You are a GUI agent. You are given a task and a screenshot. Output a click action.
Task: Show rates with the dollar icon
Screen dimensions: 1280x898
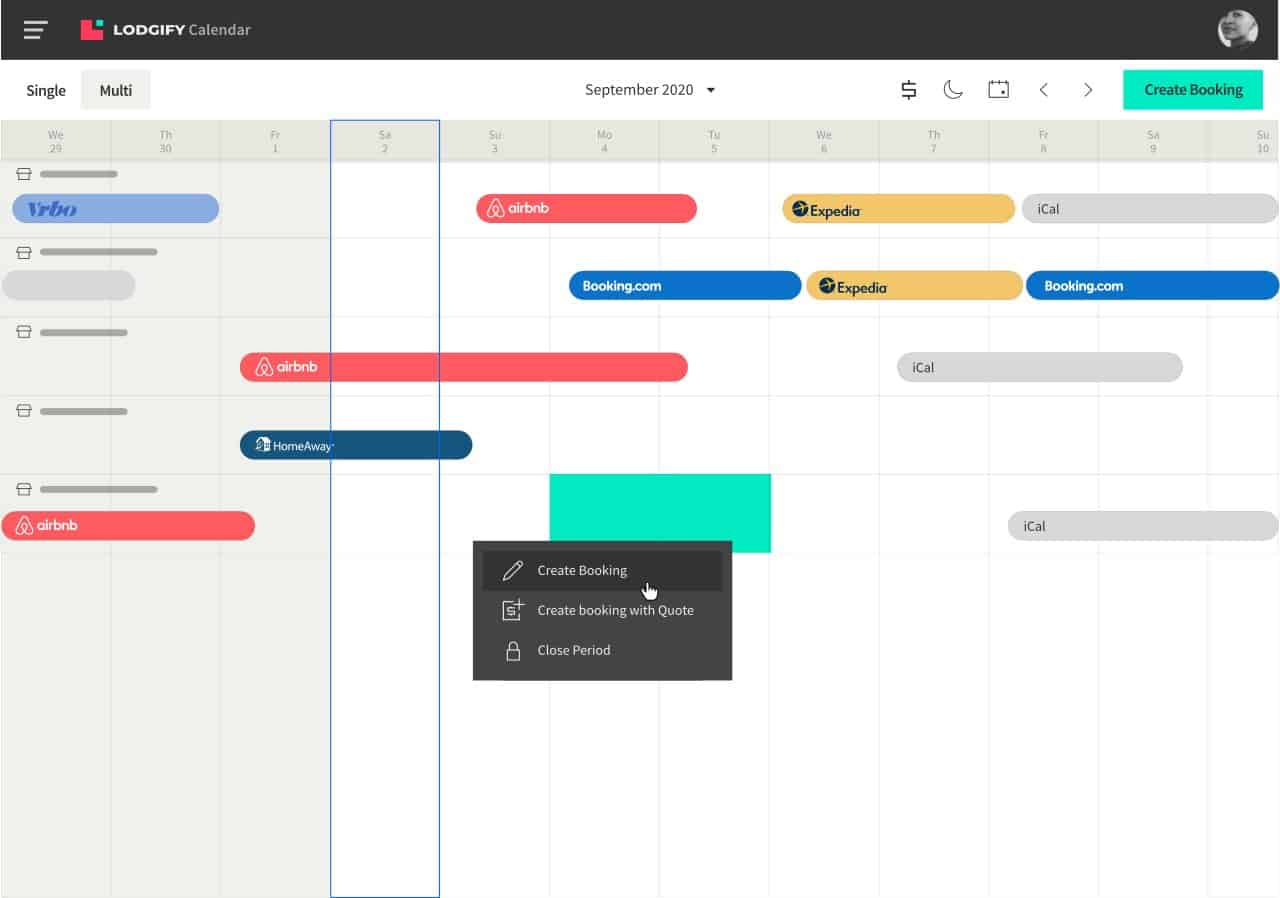pyautogui.click(x=908, y=90)
